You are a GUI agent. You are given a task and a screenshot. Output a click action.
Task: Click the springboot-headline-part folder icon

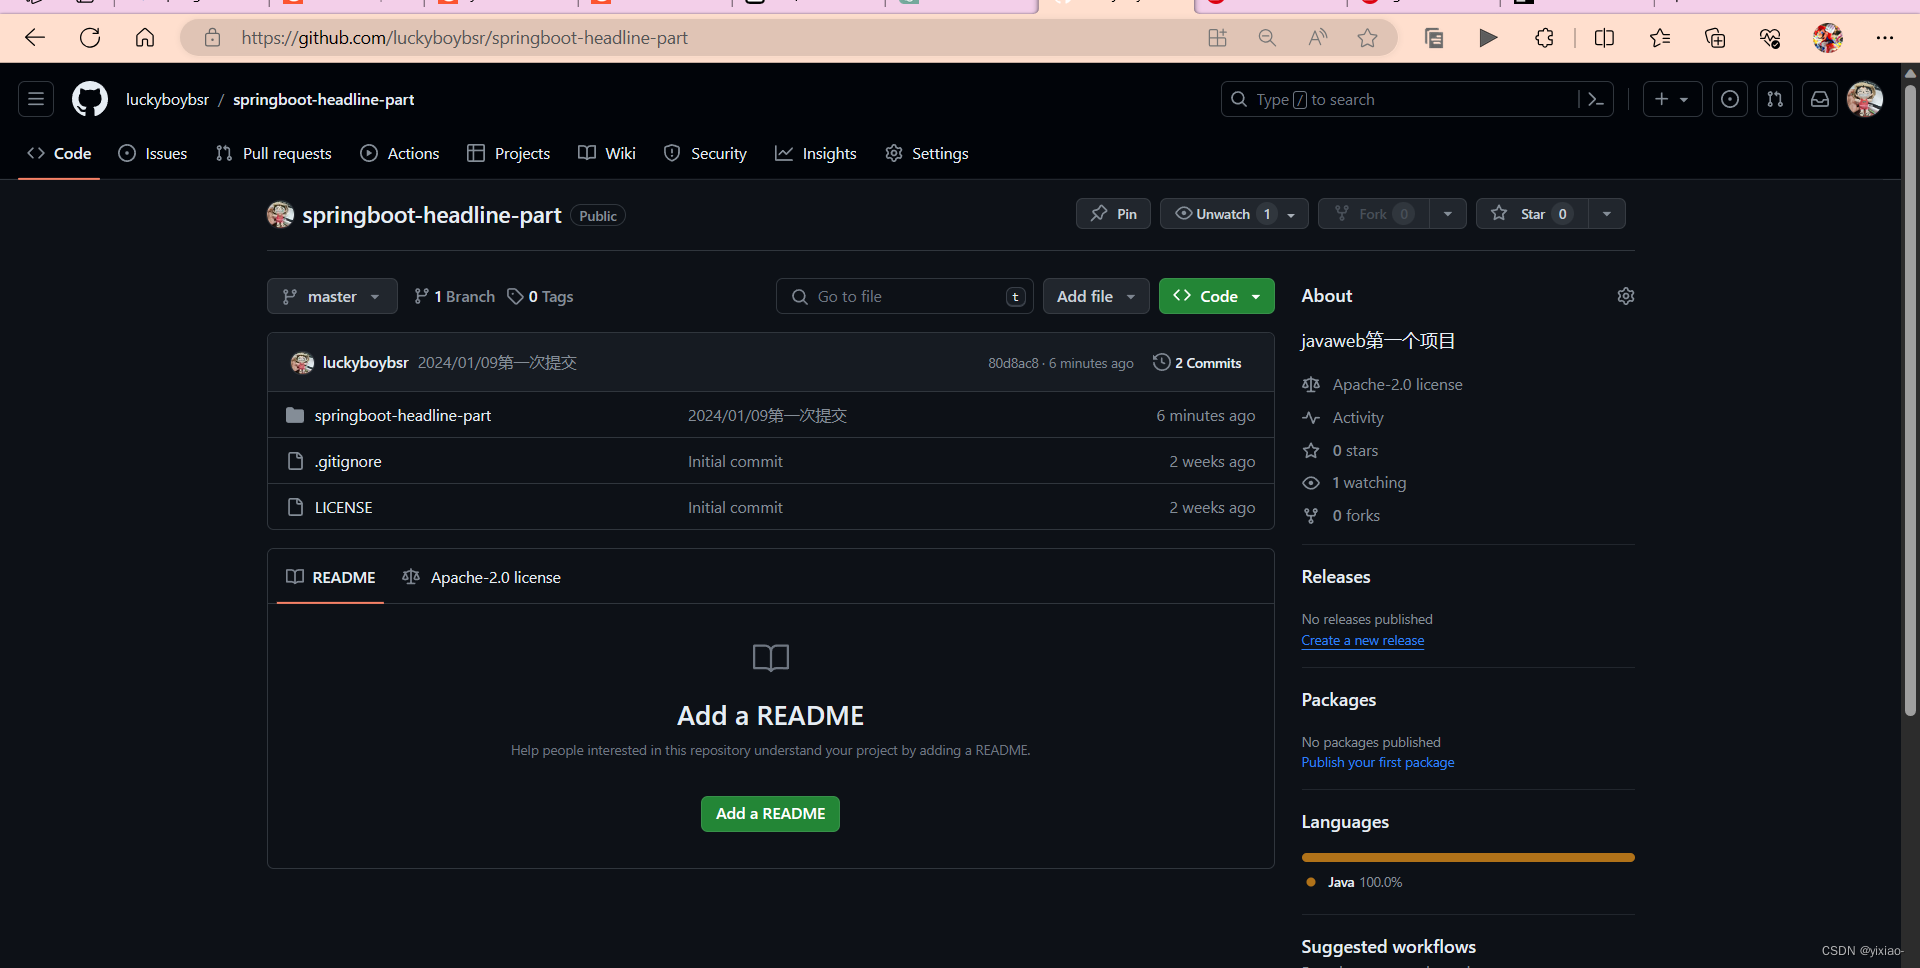[295, 415]
